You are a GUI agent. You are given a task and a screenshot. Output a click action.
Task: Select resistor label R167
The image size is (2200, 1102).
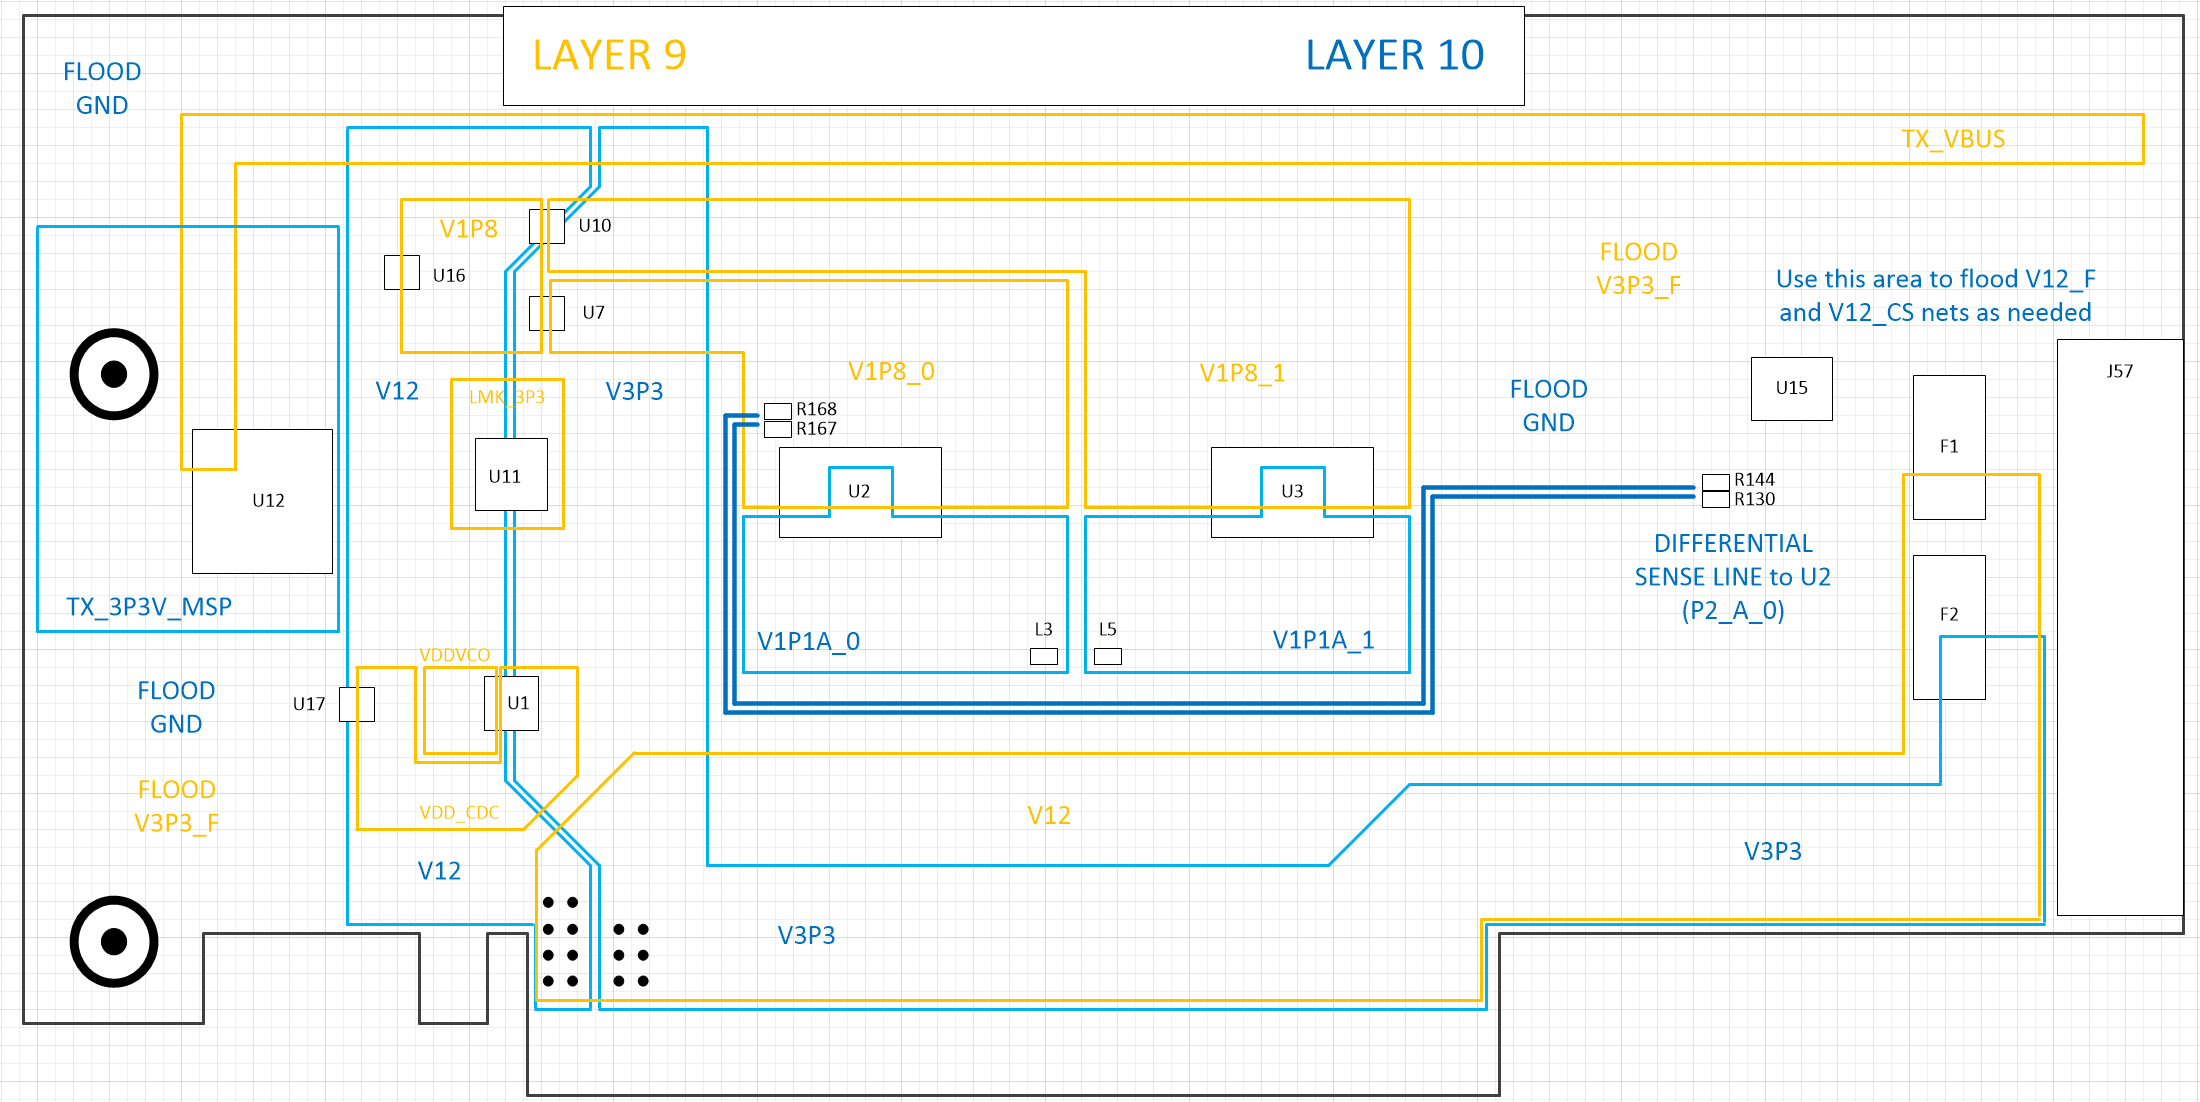816,429
